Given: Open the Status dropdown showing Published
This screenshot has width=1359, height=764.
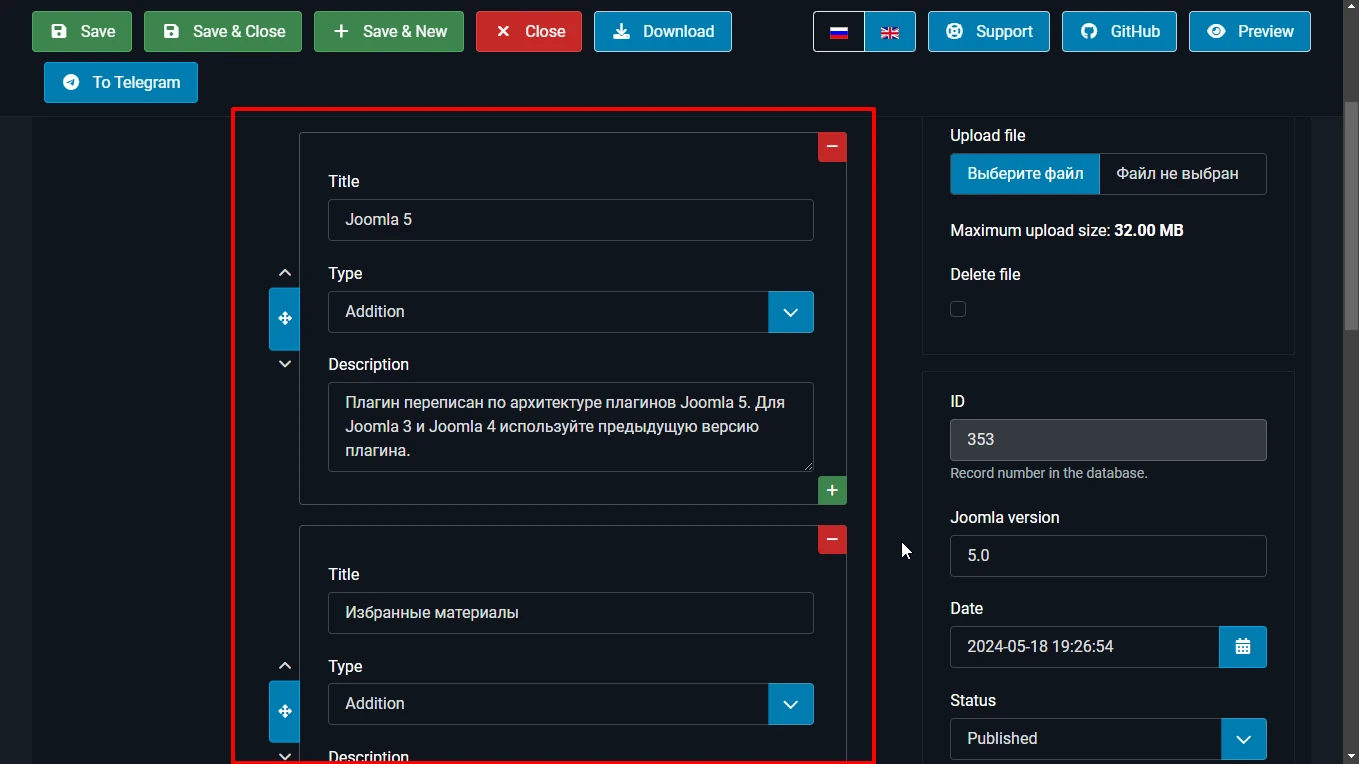Looking at the screenshot, I should click(1108, 739).
